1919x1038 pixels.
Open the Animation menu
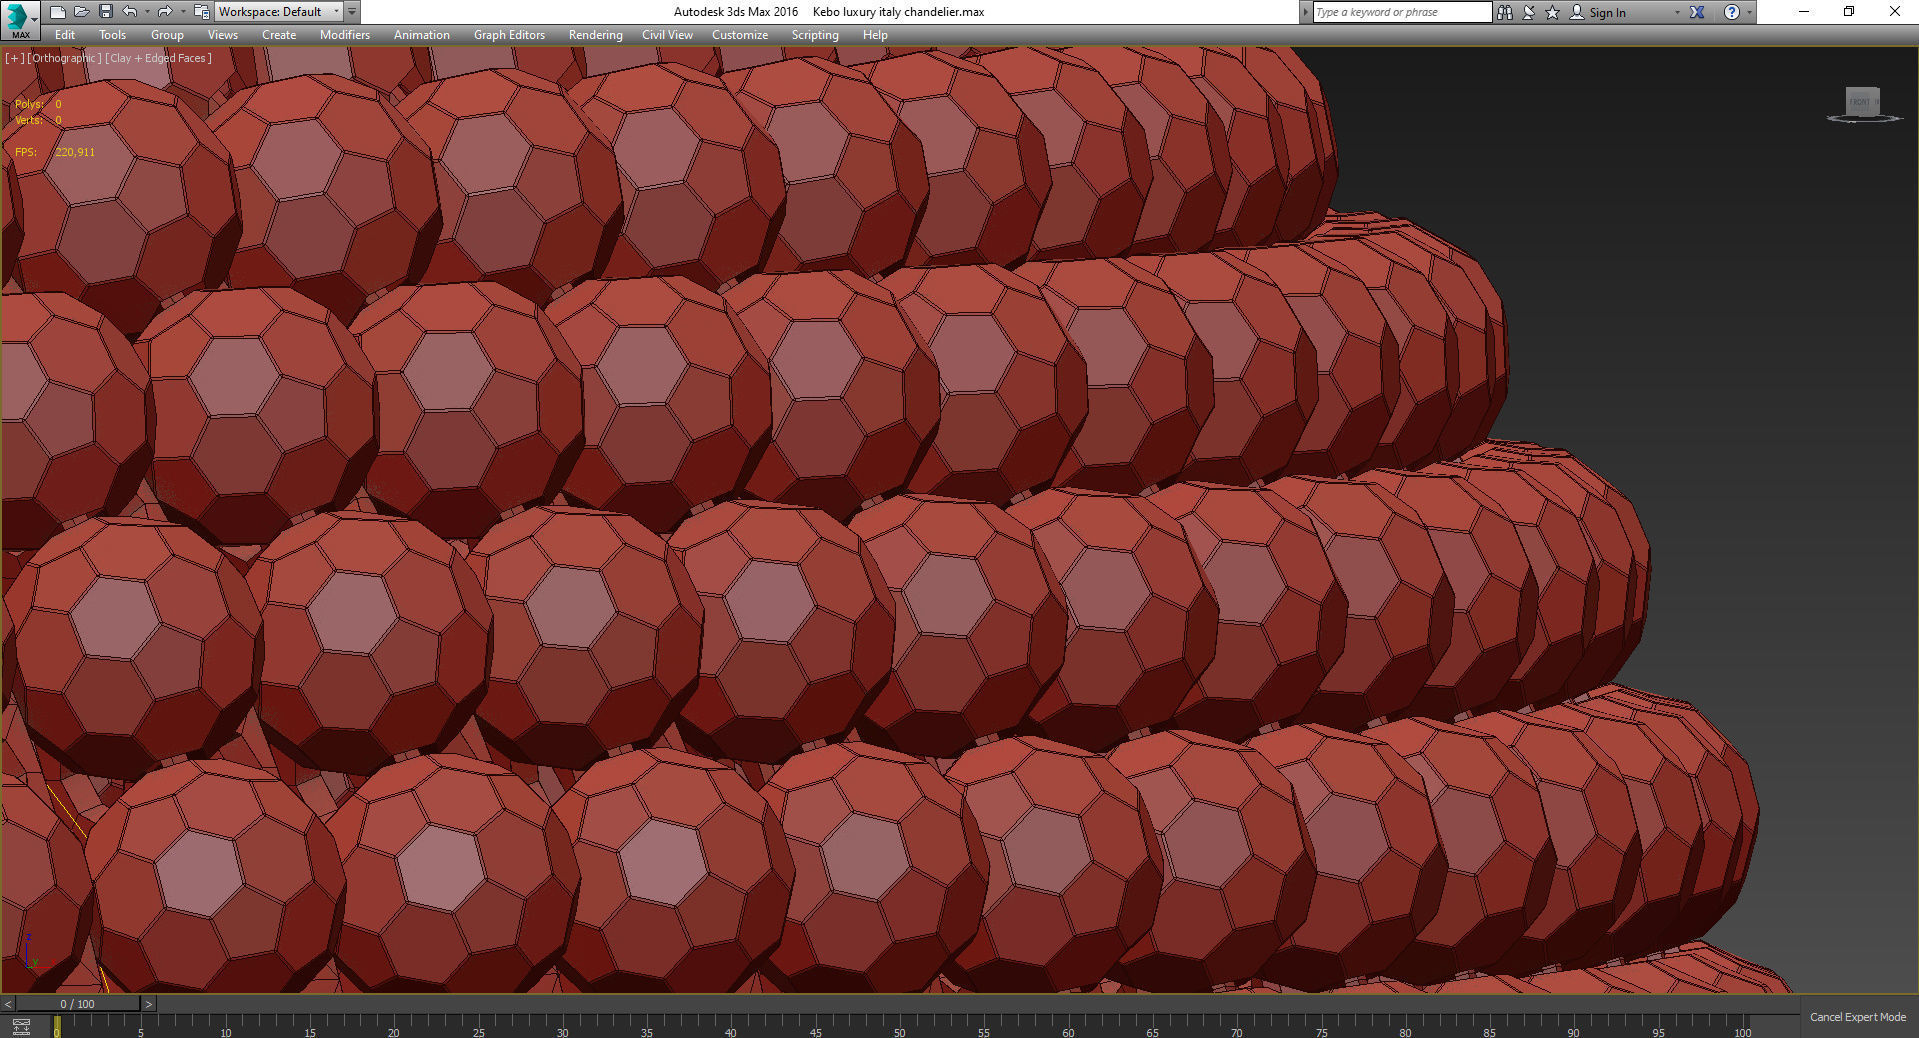pyautogui.click(x=422, y=35)
